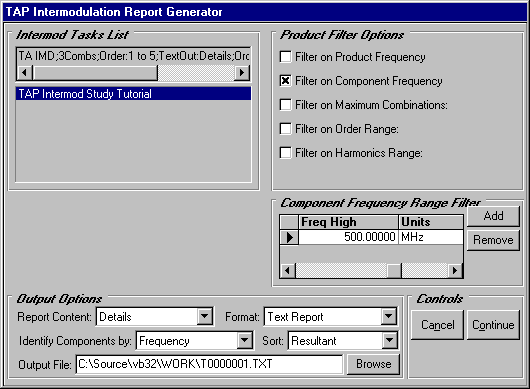The image size is (530, 389).
Task: Click the Continue button
Action: click(493, 325)
